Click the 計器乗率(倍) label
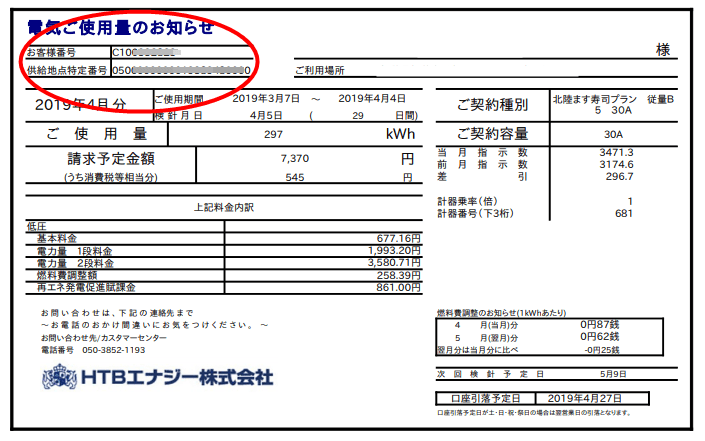 click(x=467, y=201)
